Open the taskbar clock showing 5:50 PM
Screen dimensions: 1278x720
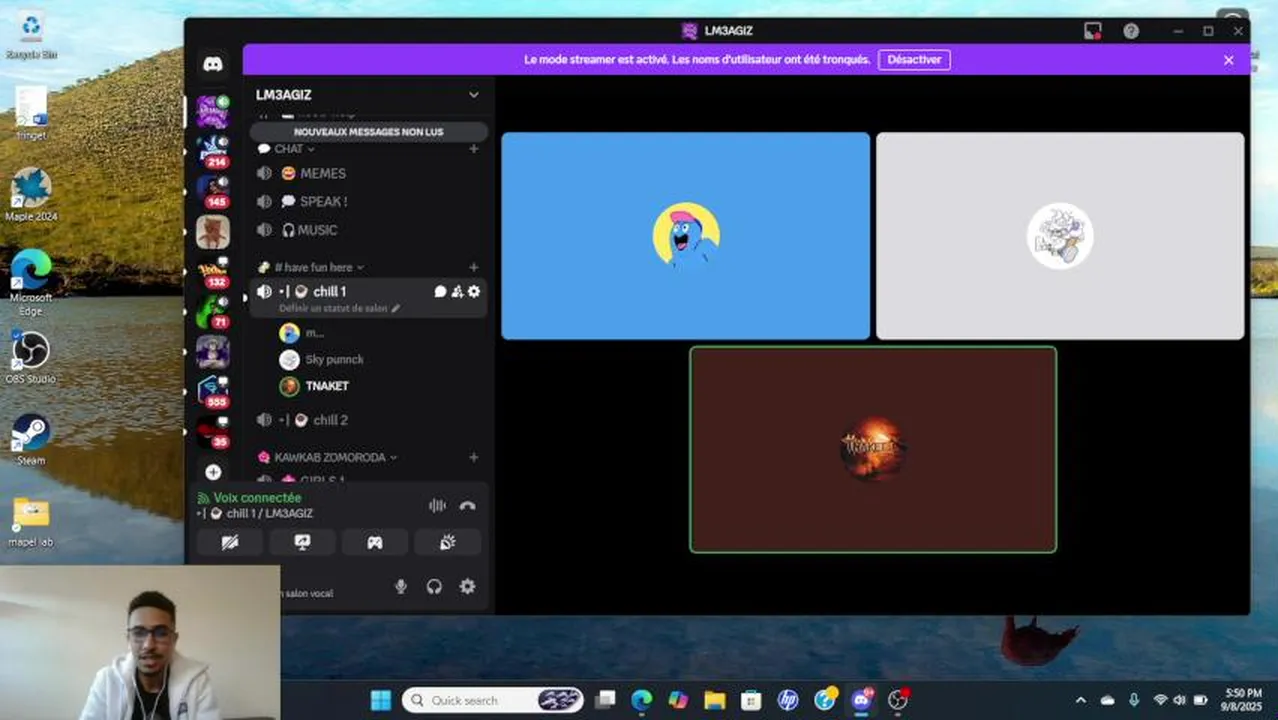coord(1244,699)
